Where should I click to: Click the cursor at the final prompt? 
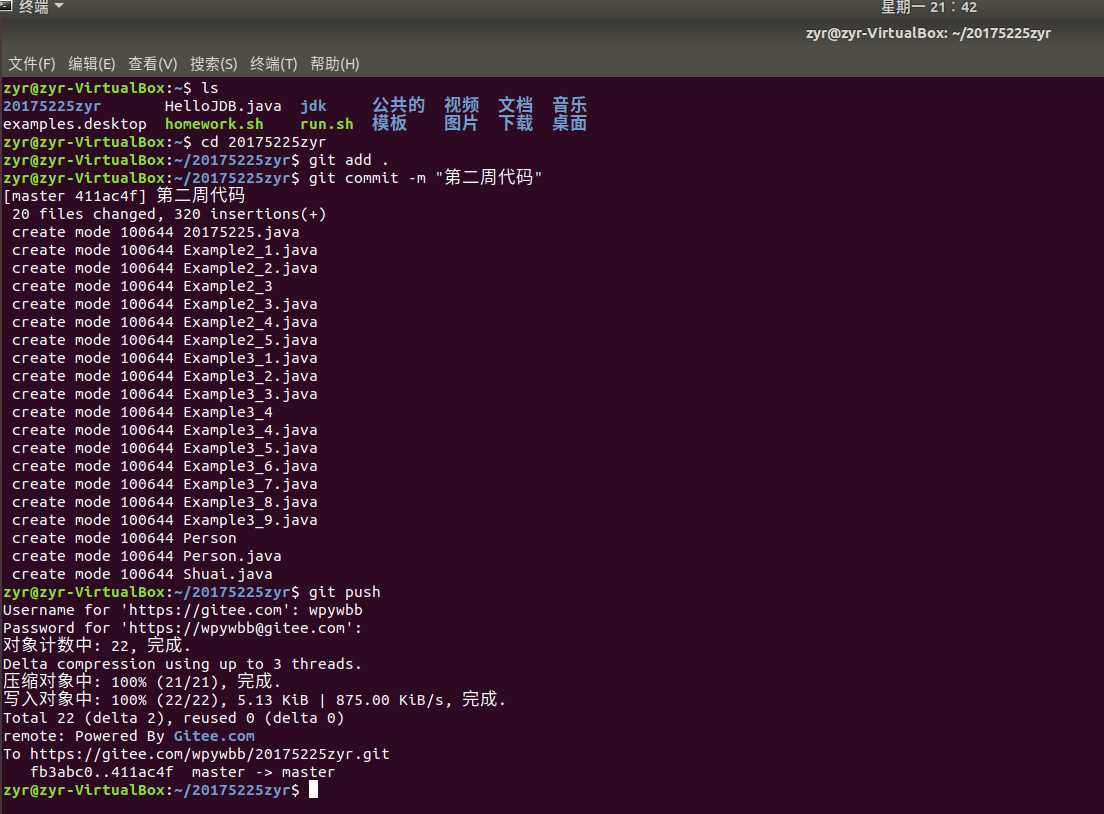(x=313, y=790)
